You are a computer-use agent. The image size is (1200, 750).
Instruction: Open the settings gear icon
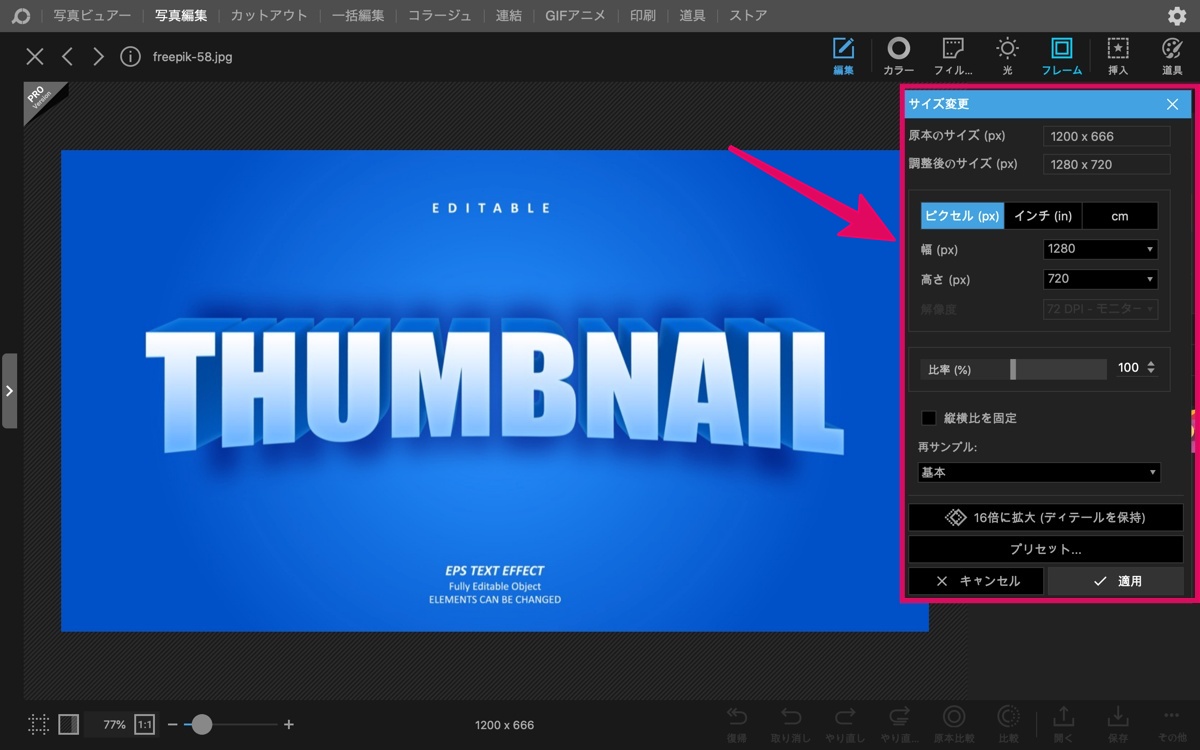[1177, 16]
